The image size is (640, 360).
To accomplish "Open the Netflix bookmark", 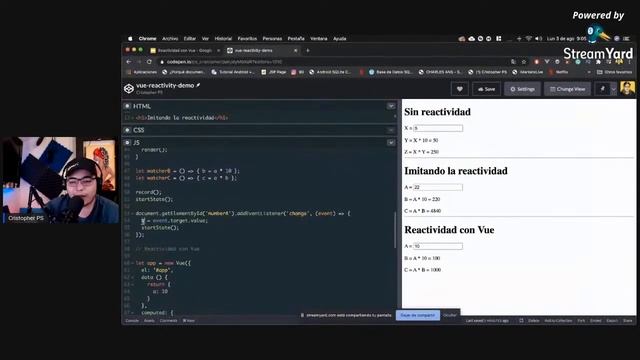I will (x=559, y=72).
